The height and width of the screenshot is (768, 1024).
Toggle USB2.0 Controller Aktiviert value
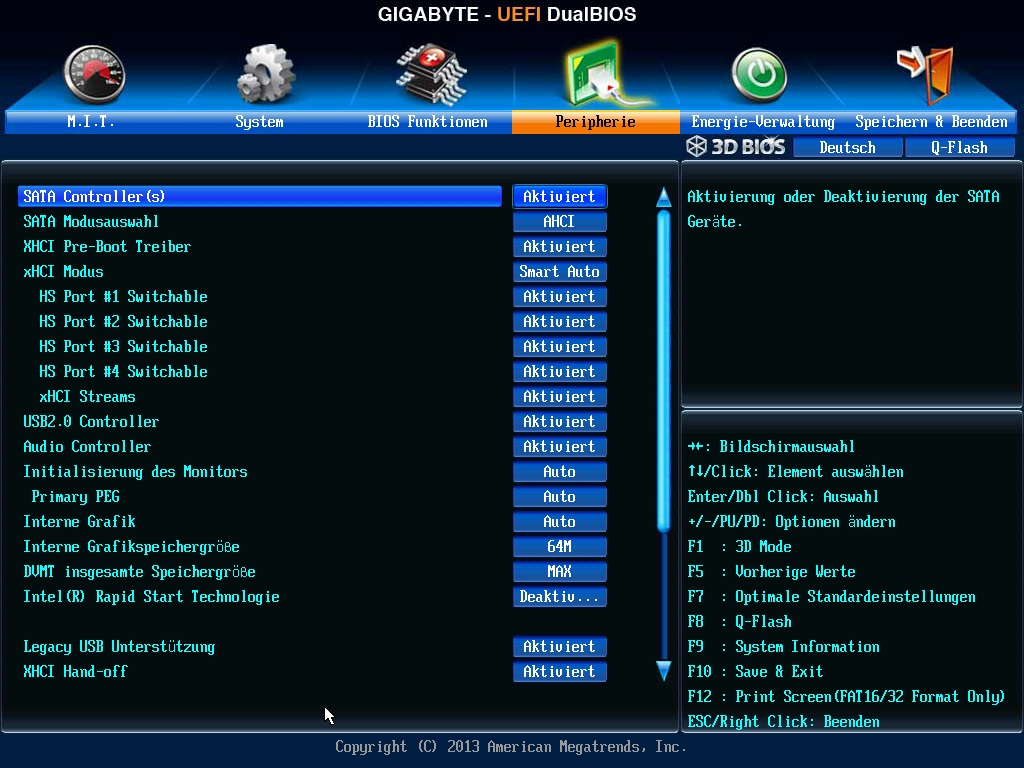(x=560, y=422)
